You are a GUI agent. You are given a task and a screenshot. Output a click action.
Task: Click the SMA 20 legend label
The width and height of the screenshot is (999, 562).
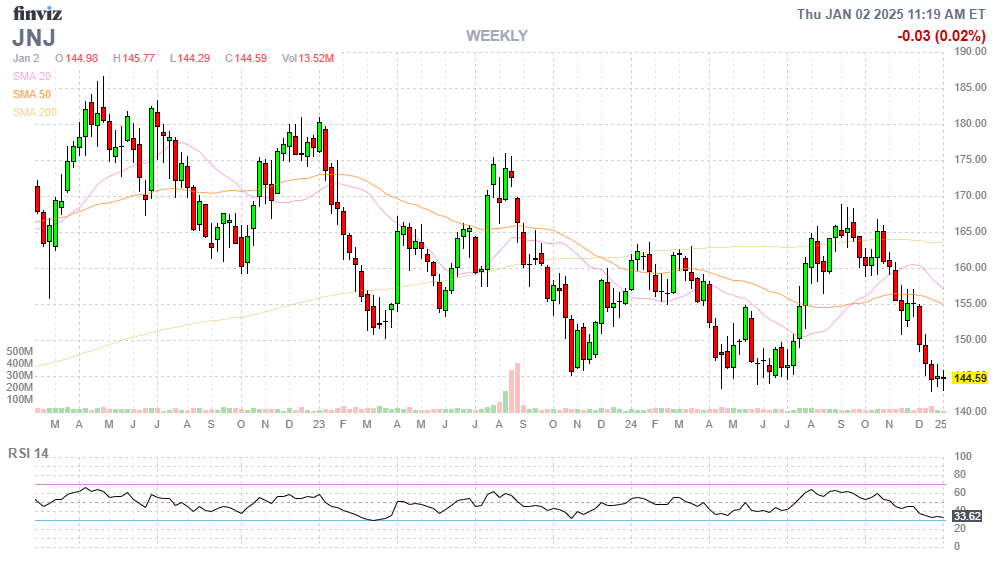click(x=32, y=76)
